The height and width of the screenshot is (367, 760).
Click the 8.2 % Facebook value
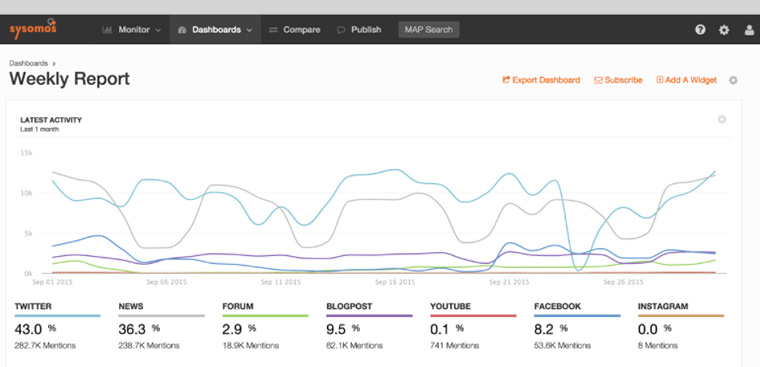(551, 330)
